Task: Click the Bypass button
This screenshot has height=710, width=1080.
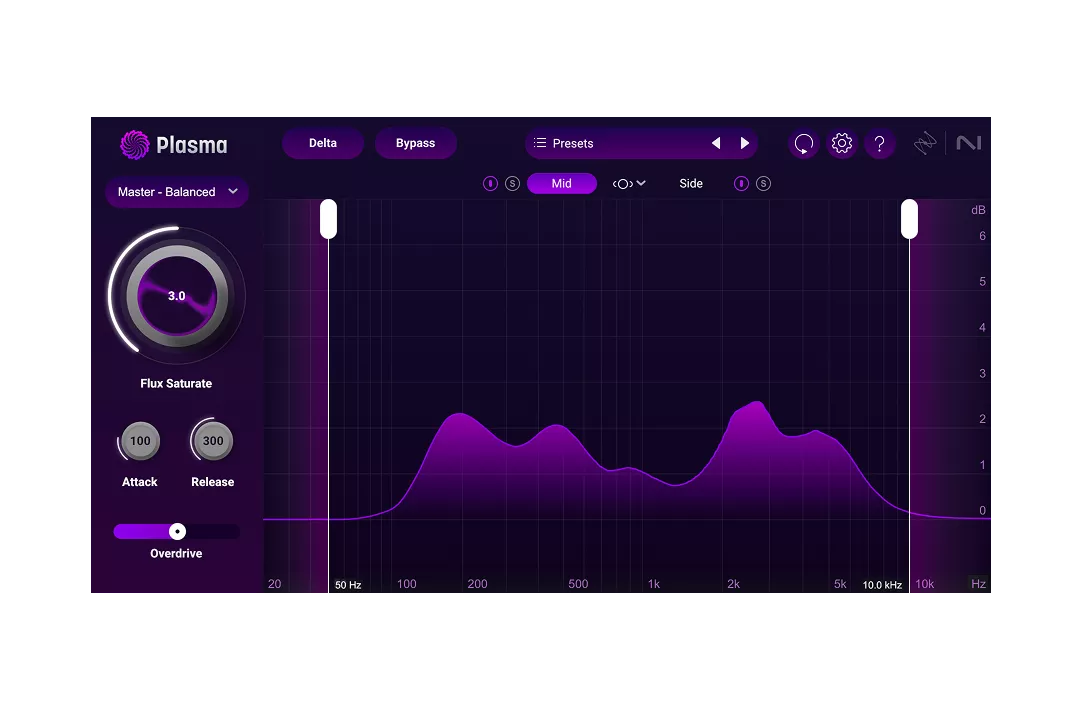Action: (415, 143)
